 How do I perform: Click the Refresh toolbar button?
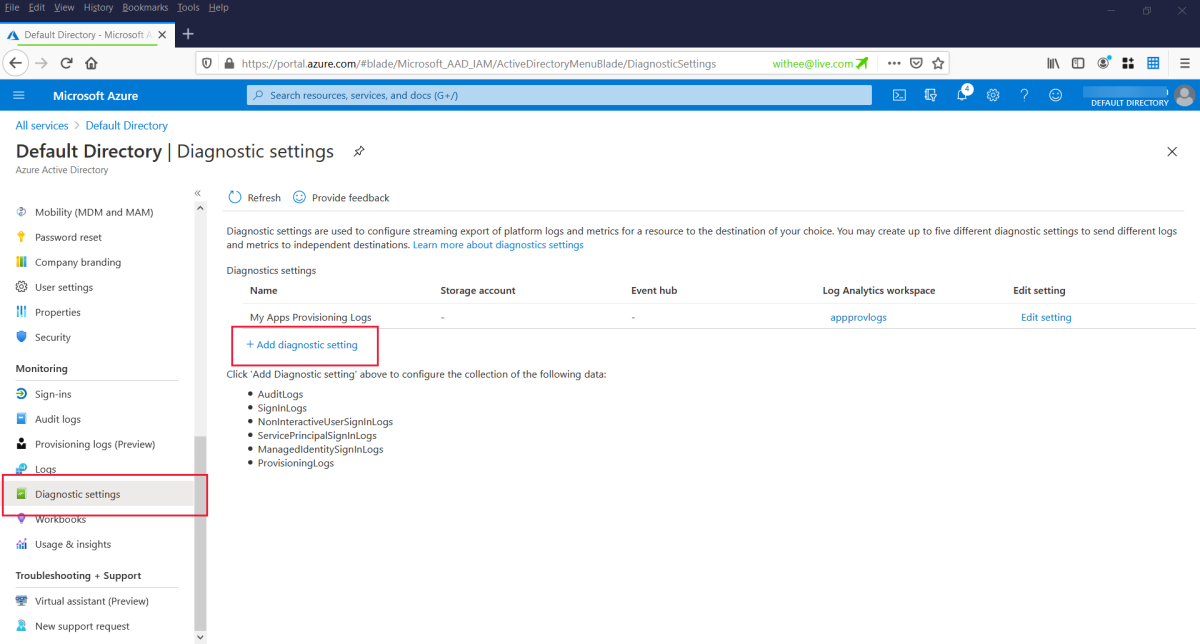coord(254,198)
